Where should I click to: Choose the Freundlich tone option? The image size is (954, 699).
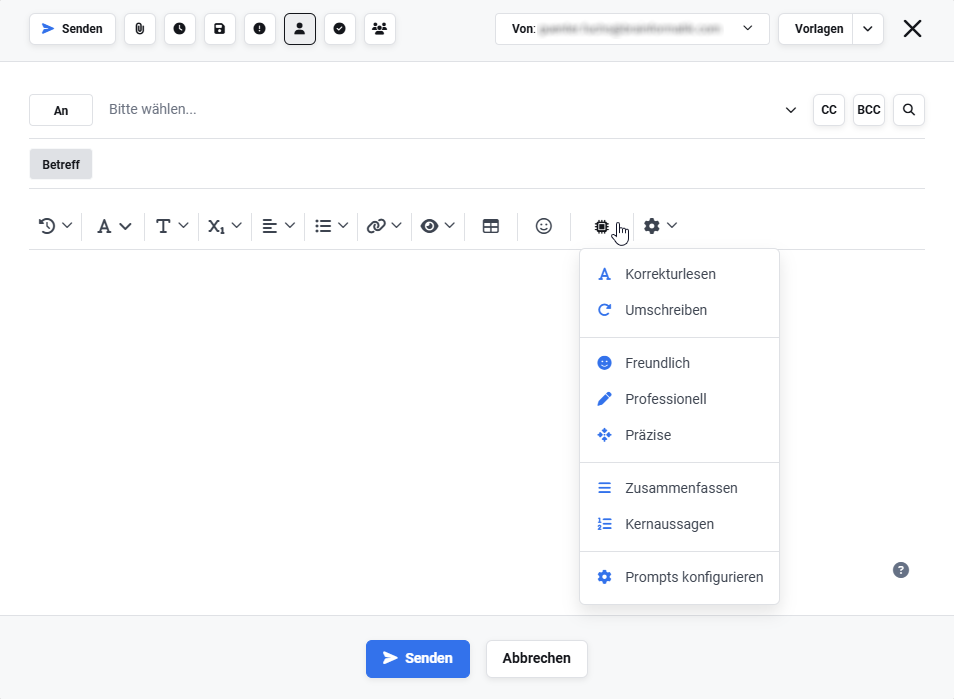point(680,363)
